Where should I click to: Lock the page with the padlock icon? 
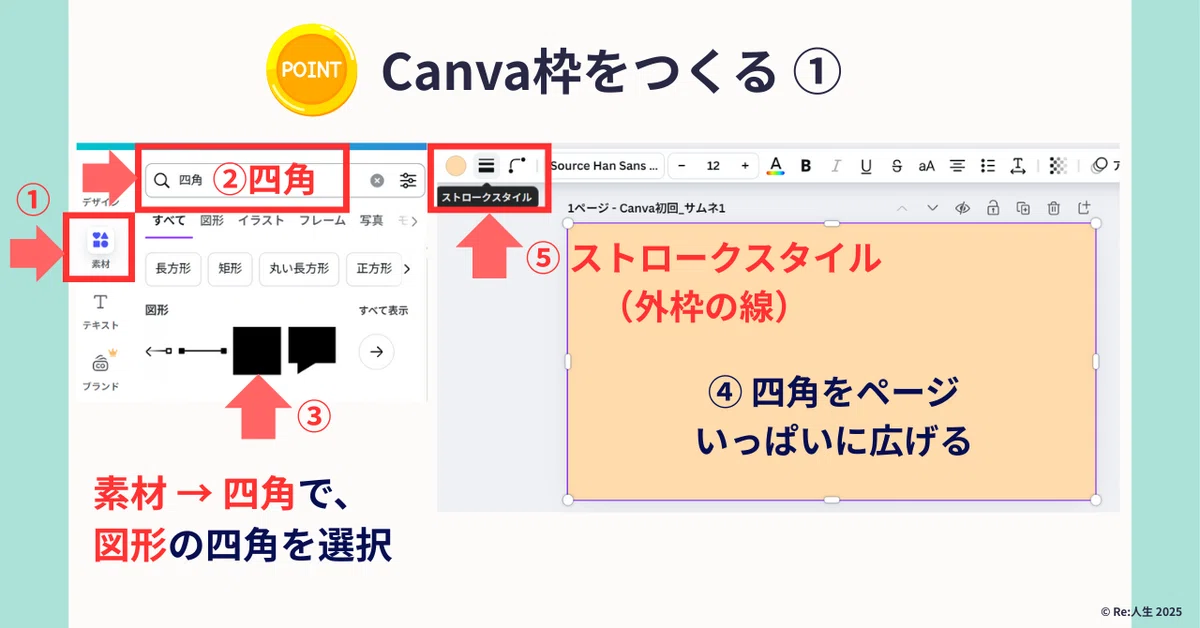[x=992, y=208]
